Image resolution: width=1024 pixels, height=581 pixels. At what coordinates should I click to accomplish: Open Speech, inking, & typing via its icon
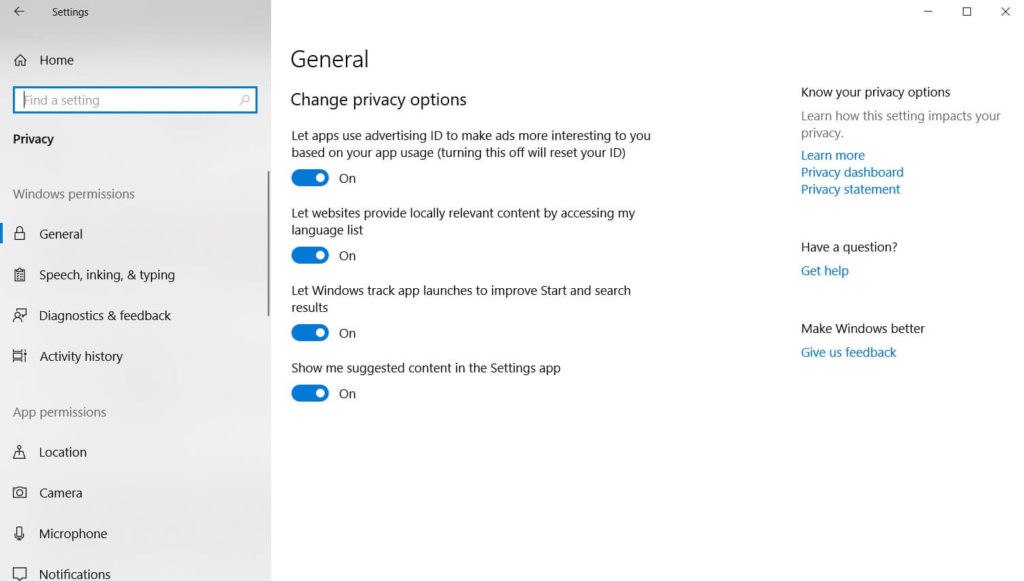(x=21, y=275)
